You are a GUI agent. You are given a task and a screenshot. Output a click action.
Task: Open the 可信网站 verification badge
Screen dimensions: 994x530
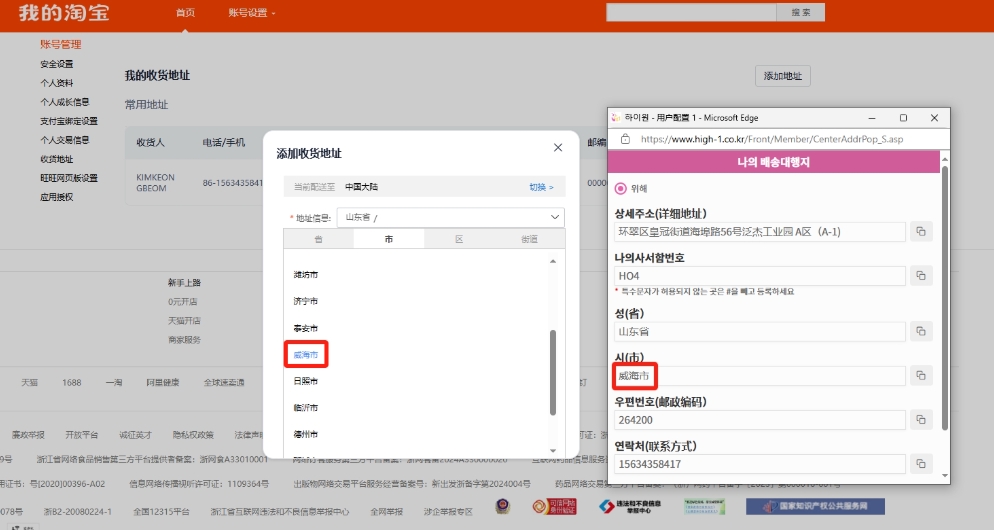pyautogui.click(x=554, y=506)
